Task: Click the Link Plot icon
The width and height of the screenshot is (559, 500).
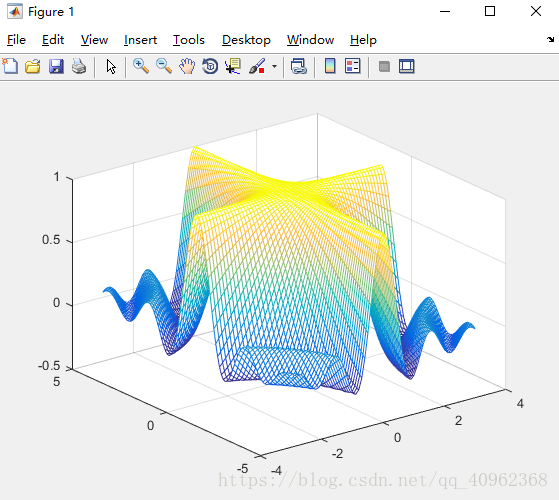Action: [x=299, y=66]
